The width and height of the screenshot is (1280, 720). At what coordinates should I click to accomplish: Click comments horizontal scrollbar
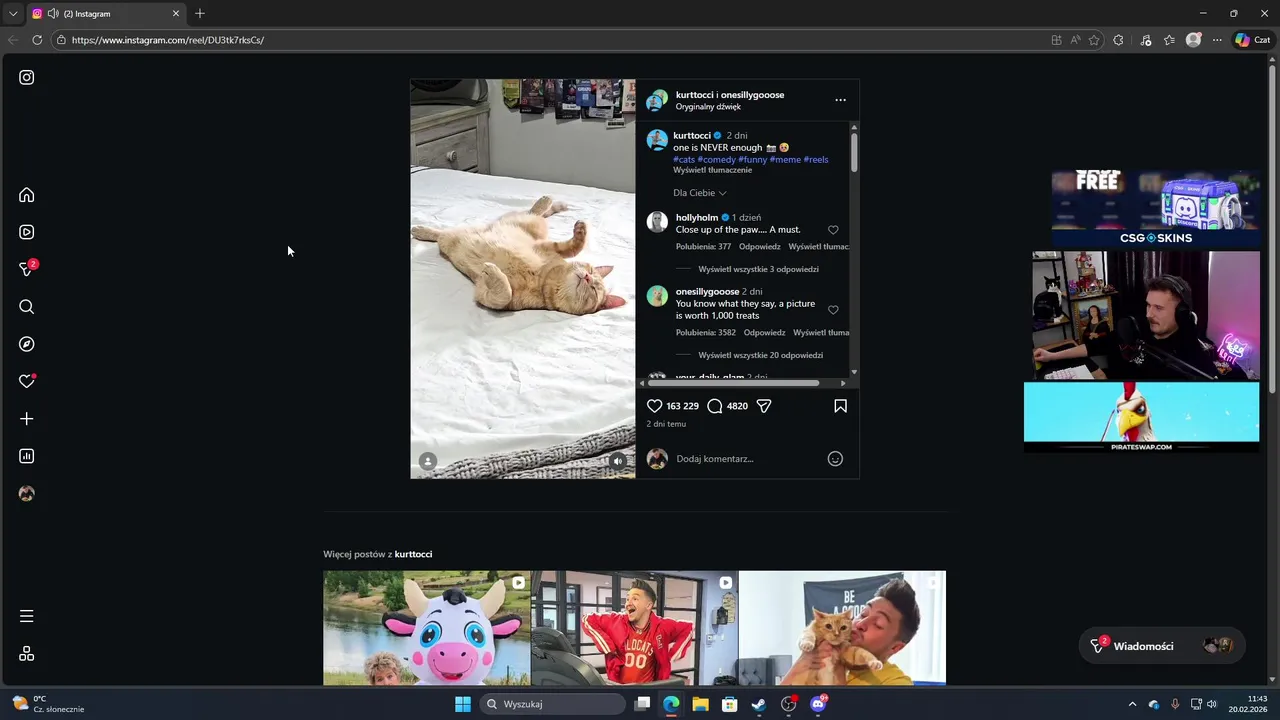(x=733, y=383)
